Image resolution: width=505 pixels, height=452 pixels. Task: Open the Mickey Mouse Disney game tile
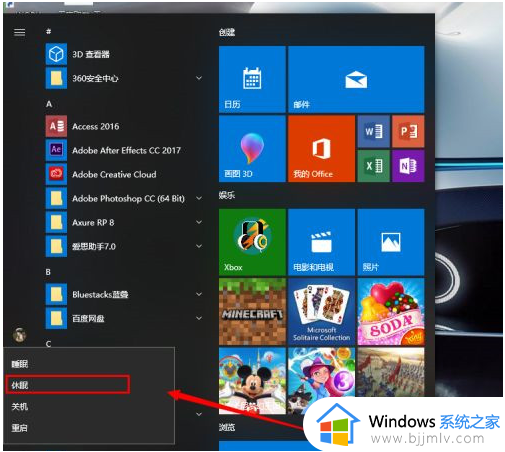[252, 381]
